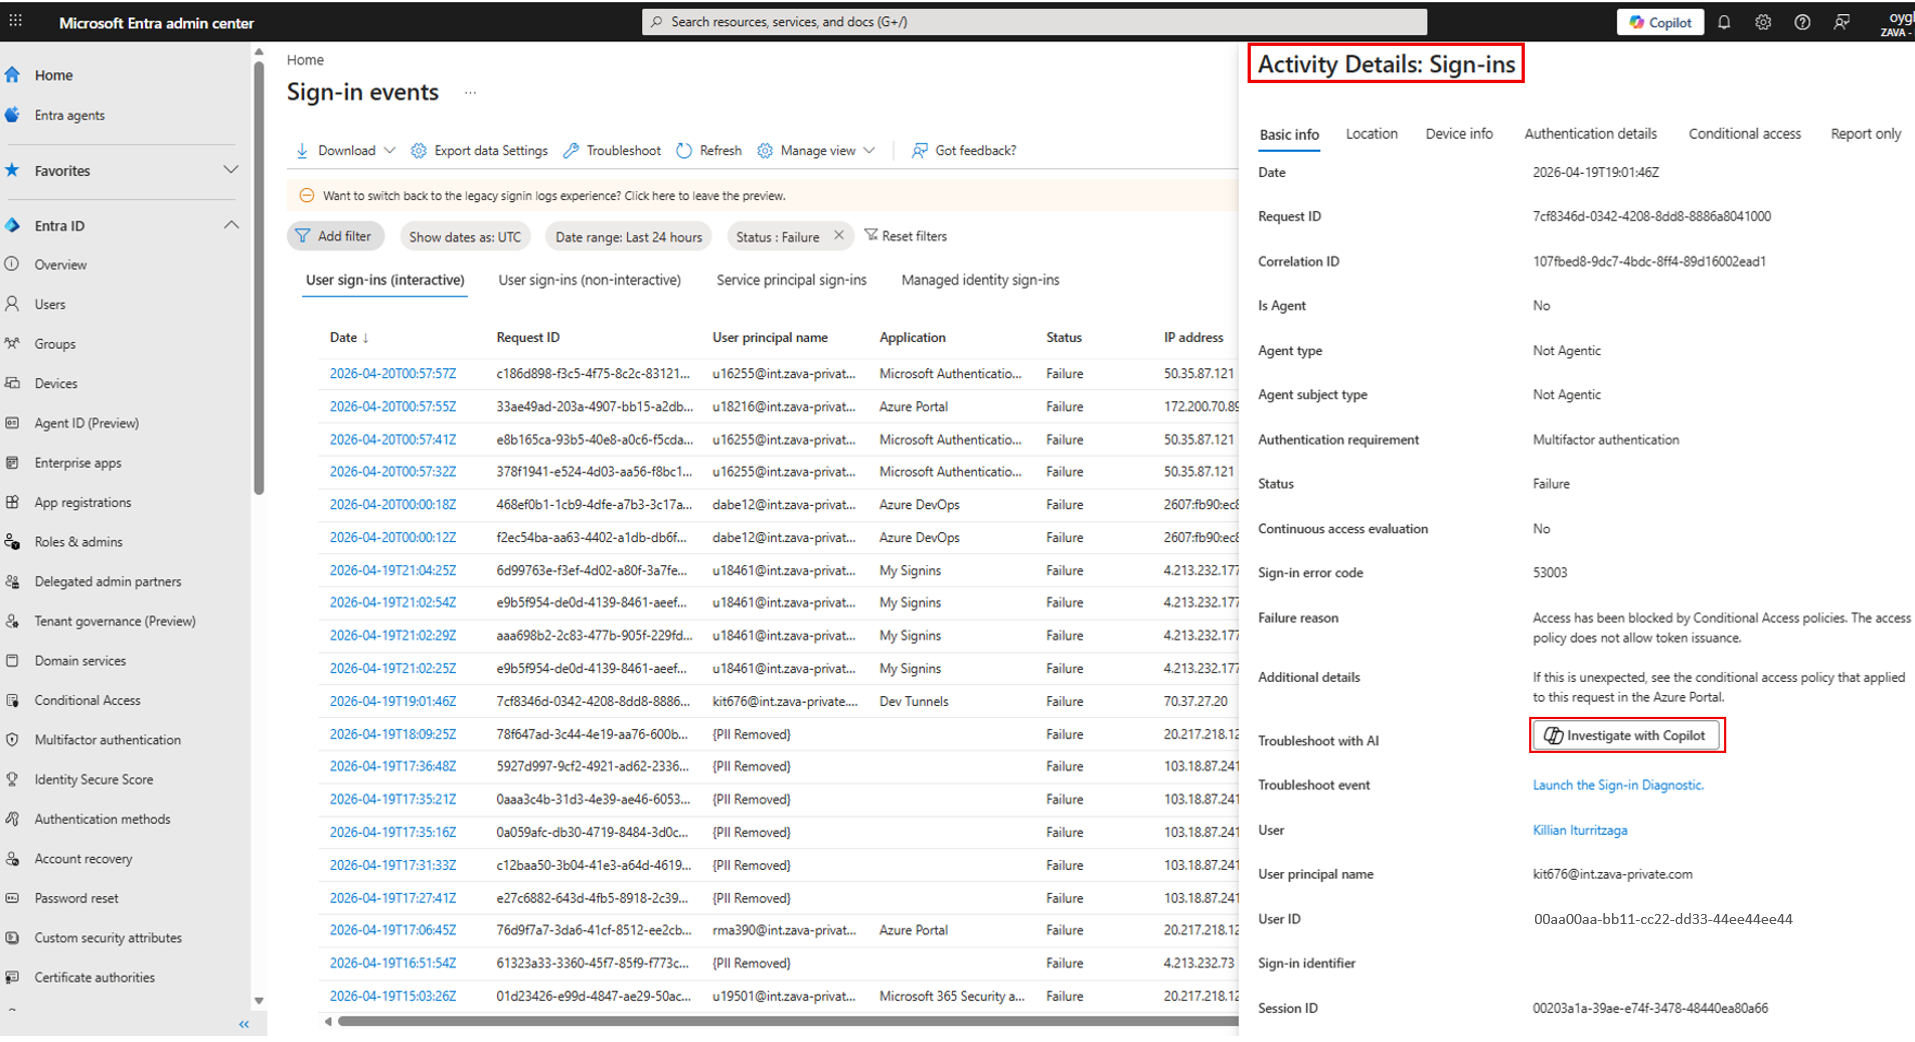This screenshot has width=1915, height=1042.
Task: Toggle Show dates as: UTC filter
Action: click(x=465, y=237)
